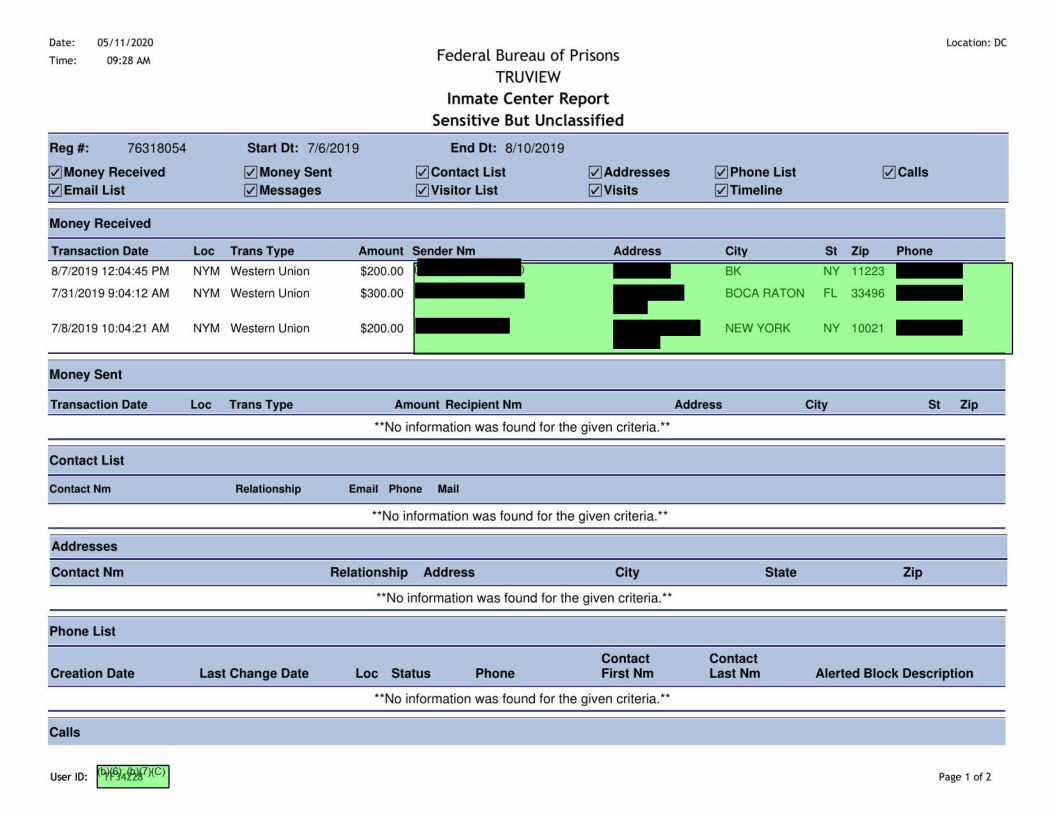Click the Sender Nm column header
The height and width of the screenshot is (816, 1056).
coord(443,251)
